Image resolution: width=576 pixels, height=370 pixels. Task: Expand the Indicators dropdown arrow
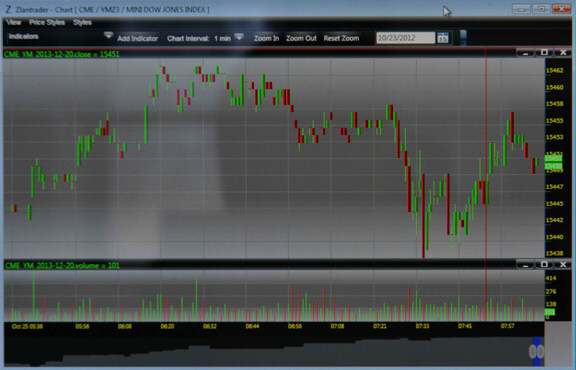point(108,35)
